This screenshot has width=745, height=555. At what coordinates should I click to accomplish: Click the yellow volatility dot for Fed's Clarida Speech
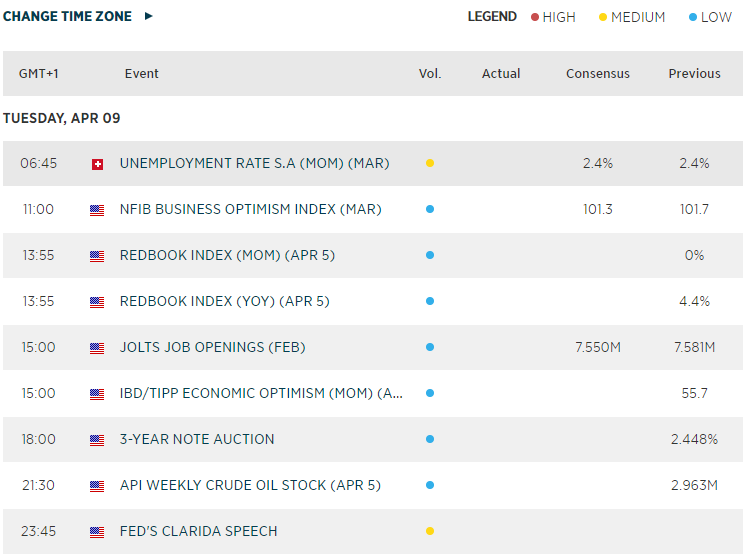(430, 531)
